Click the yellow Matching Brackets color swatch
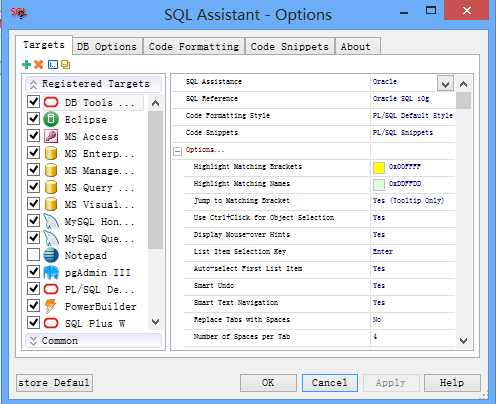This screenshot has height=404, width=496. pos(379,168)
